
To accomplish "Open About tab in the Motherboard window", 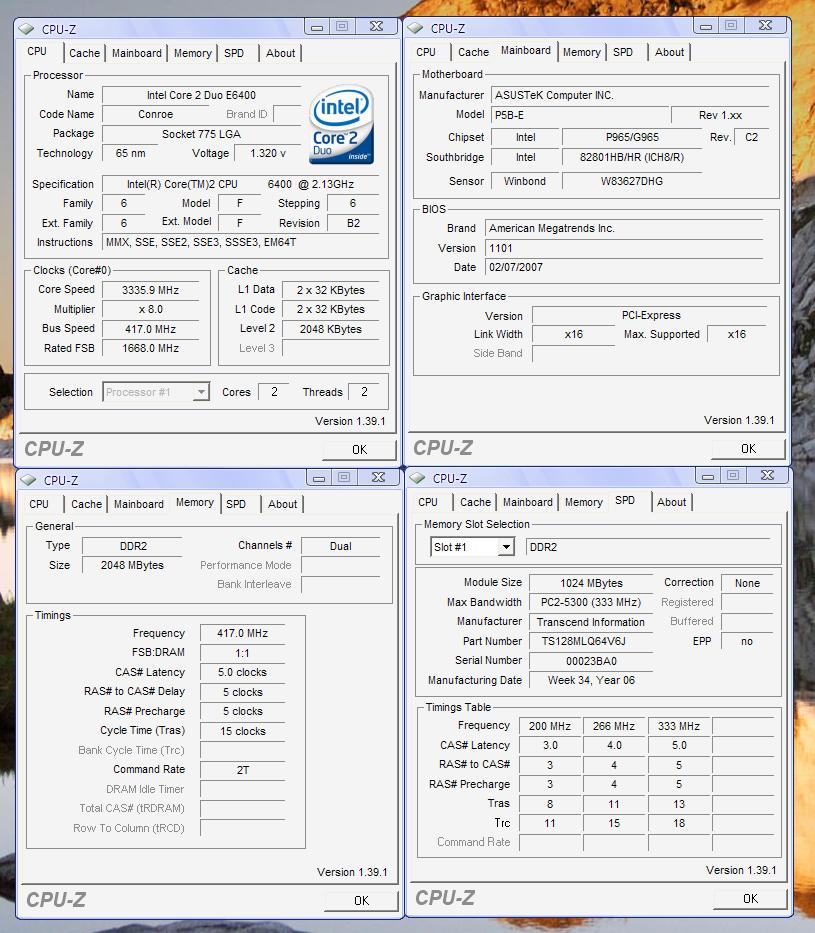I will point(669,52).
